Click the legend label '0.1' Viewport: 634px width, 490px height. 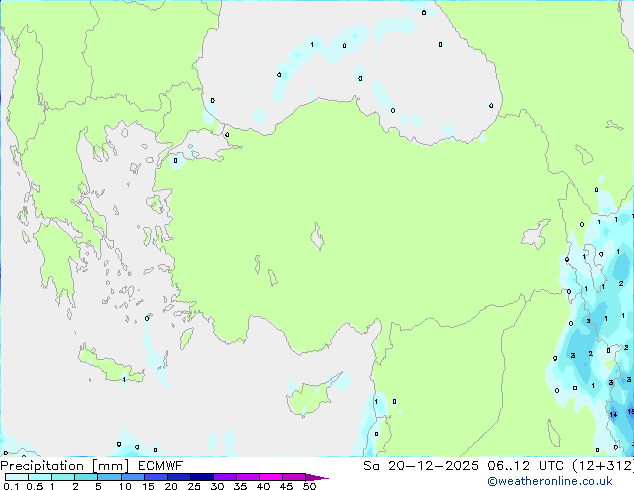(x=11, y=486)
